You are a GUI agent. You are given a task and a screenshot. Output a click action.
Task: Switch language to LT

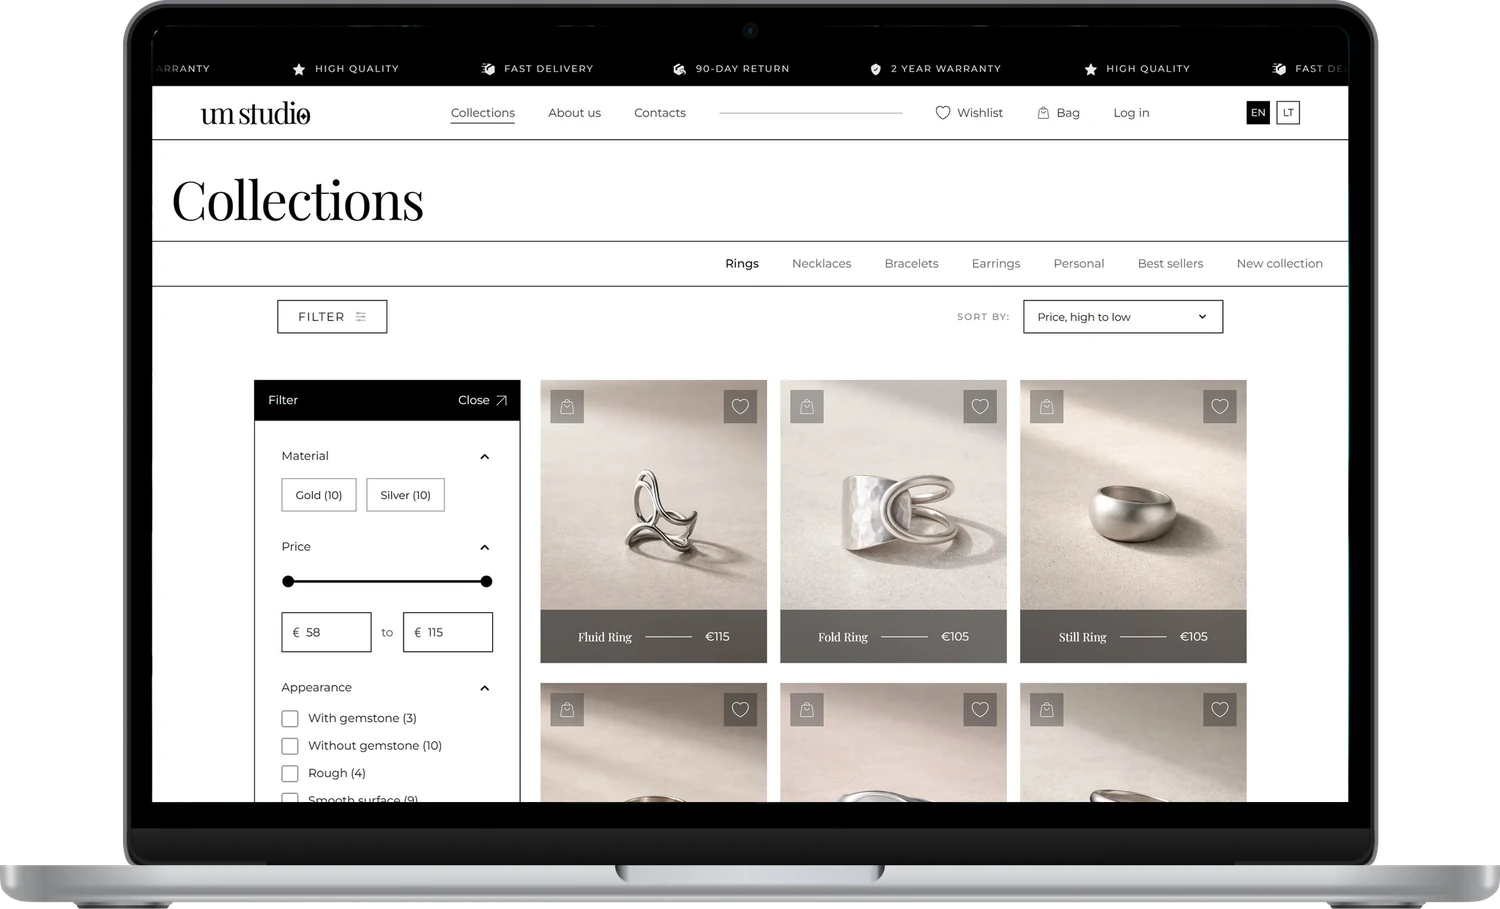(1288, 113)
